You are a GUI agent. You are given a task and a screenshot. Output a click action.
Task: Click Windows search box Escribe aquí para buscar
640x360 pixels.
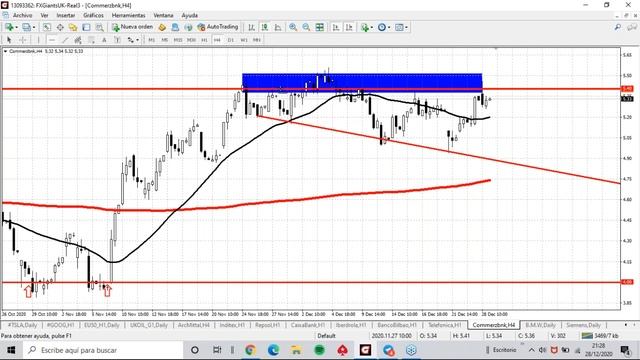102,350
